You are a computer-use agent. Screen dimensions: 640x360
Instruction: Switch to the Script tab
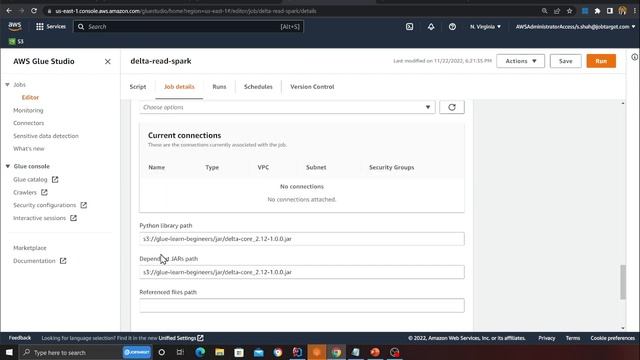(138, 87)
